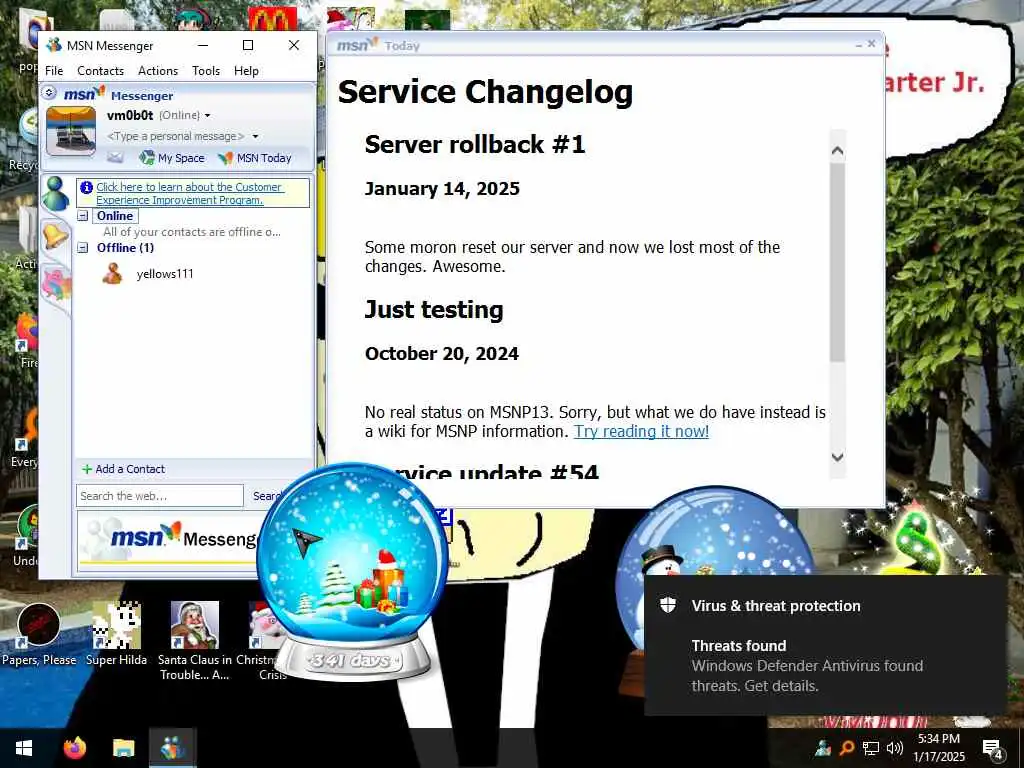Open the e-mail inbox envelope icon
1024x768 pixels.
pos(115,157)
